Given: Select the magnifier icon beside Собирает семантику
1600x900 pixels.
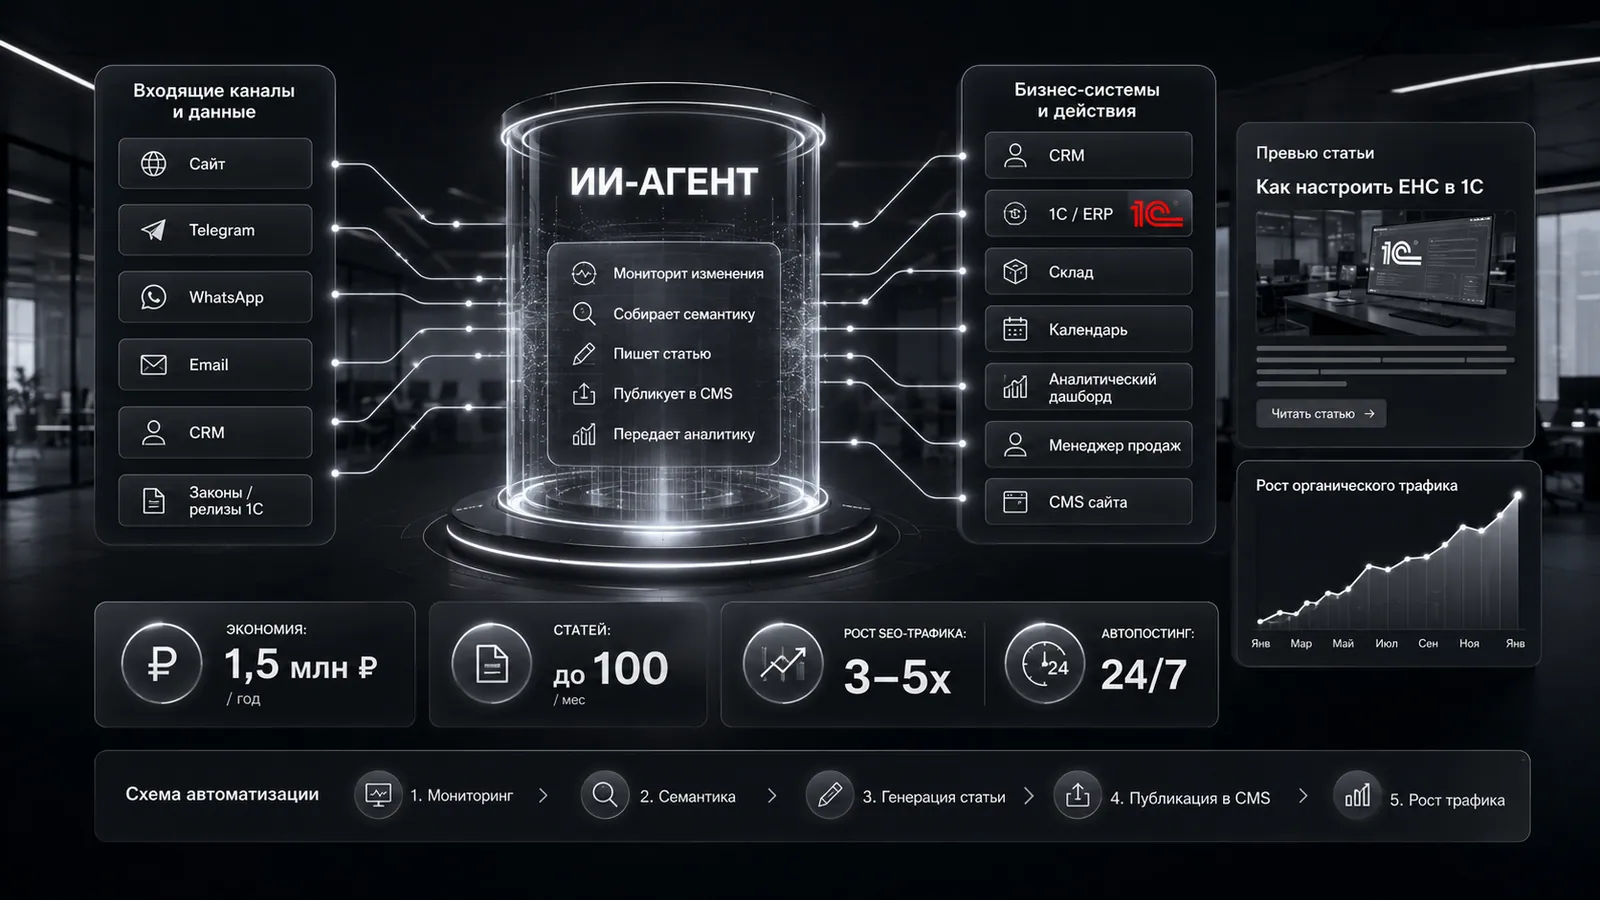Looking at the screenshot, I should 584,313.
